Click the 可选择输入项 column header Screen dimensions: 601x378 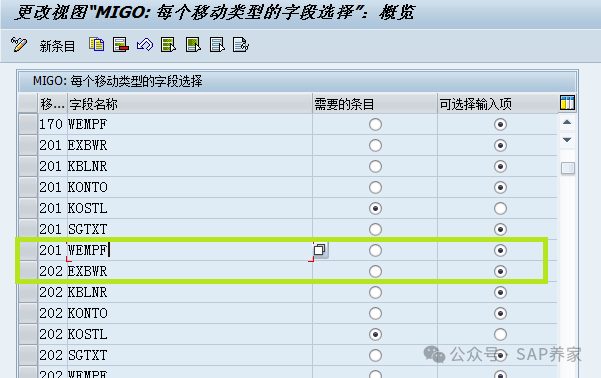(498, 104)
